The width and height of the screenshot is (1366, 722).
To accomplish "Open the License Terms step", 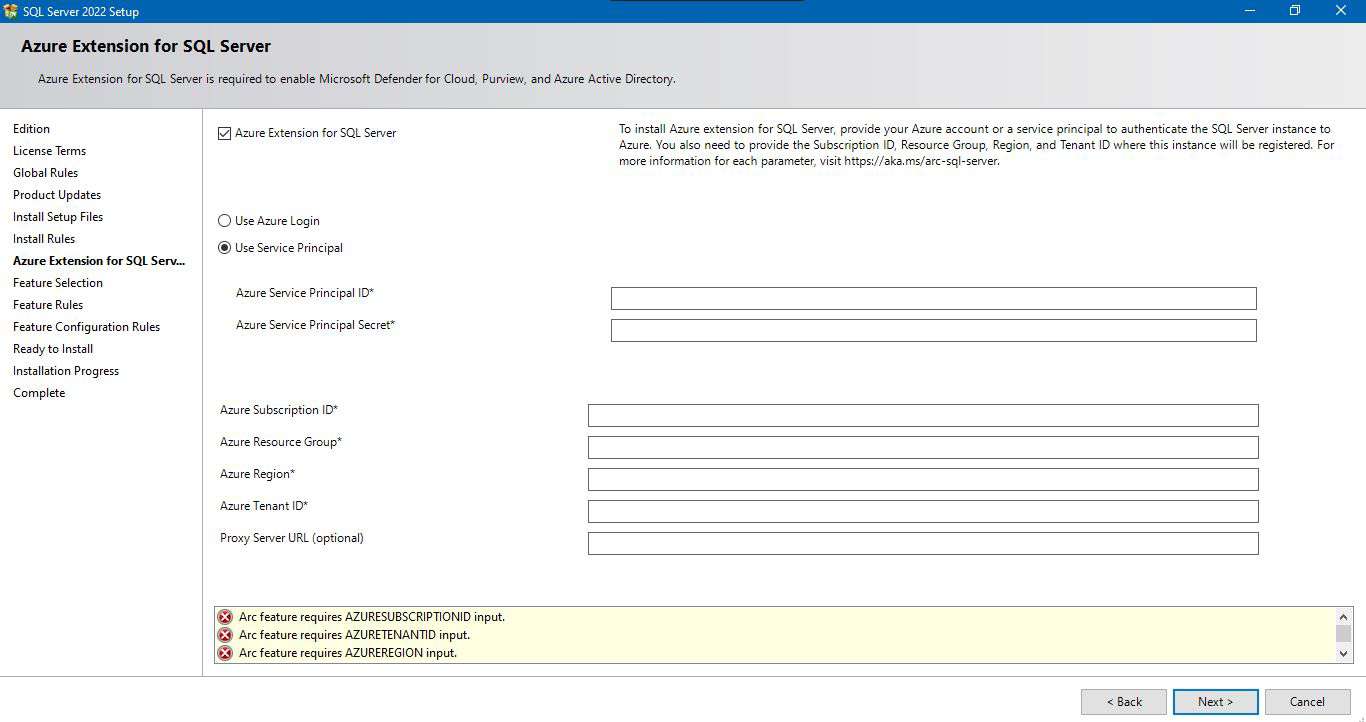I will pyautogui.click(x=49, y=151).
